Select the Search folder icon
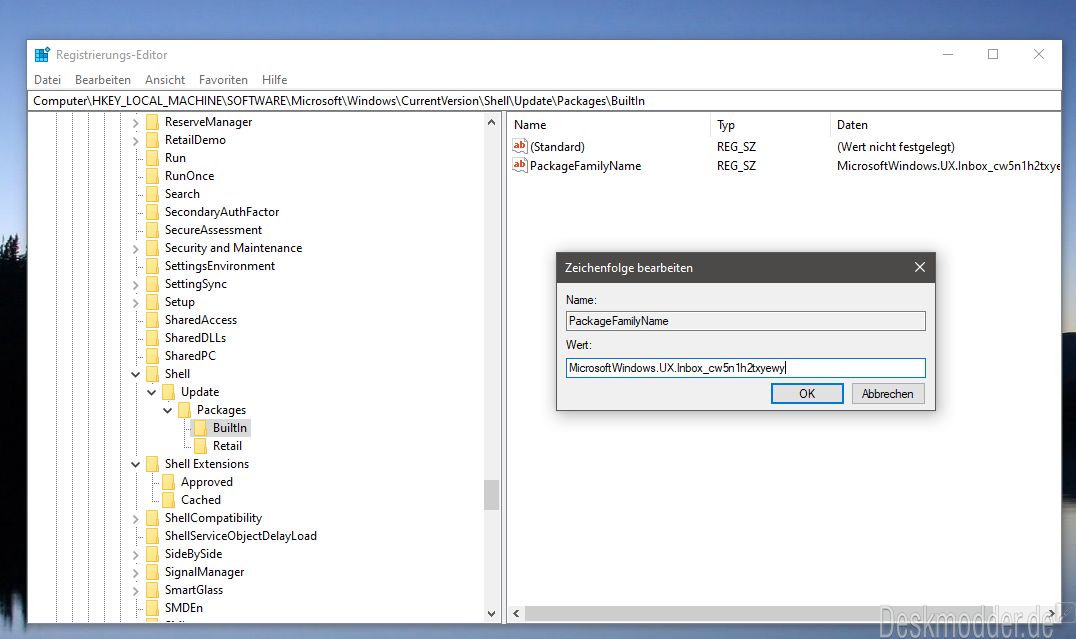The height and width of the screenshot is (639, 1076). point(152,194)
